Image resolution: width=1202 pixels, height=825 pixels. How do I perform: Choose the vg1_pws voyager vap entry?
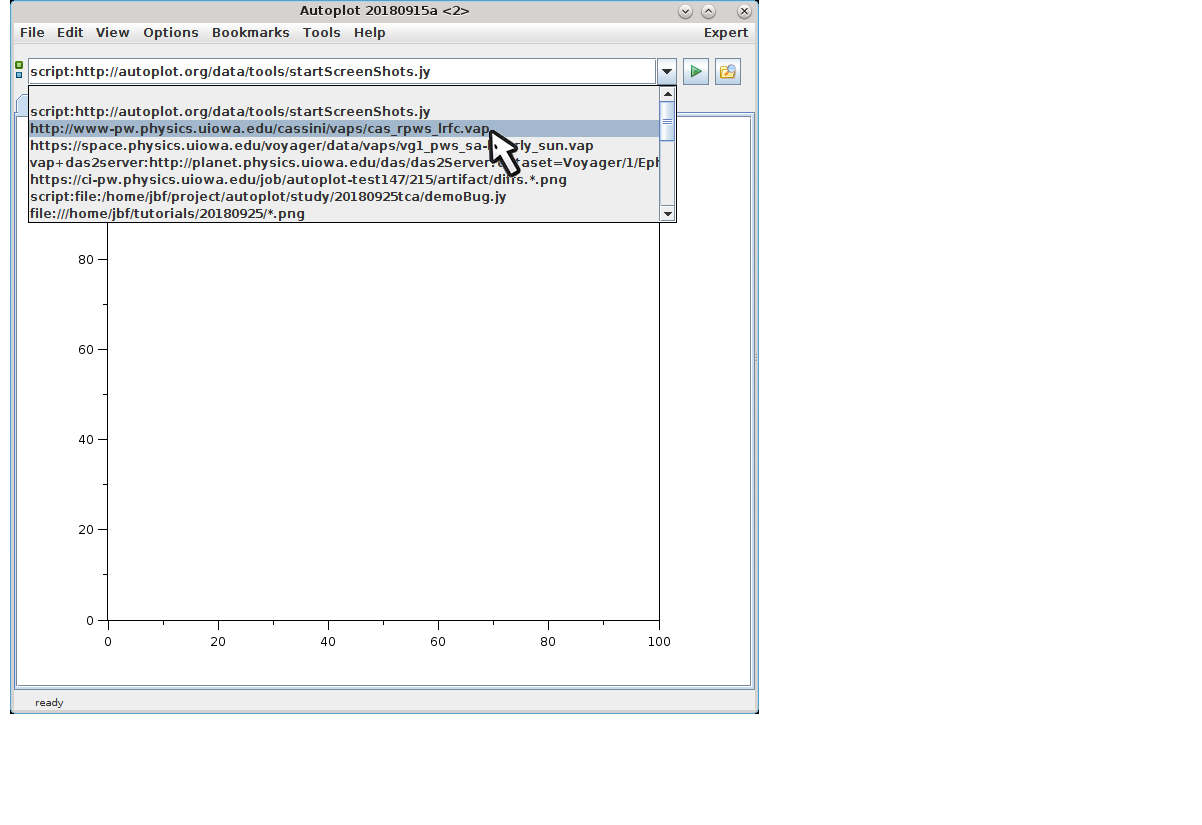pyautogui.click(x=311, y=146)
